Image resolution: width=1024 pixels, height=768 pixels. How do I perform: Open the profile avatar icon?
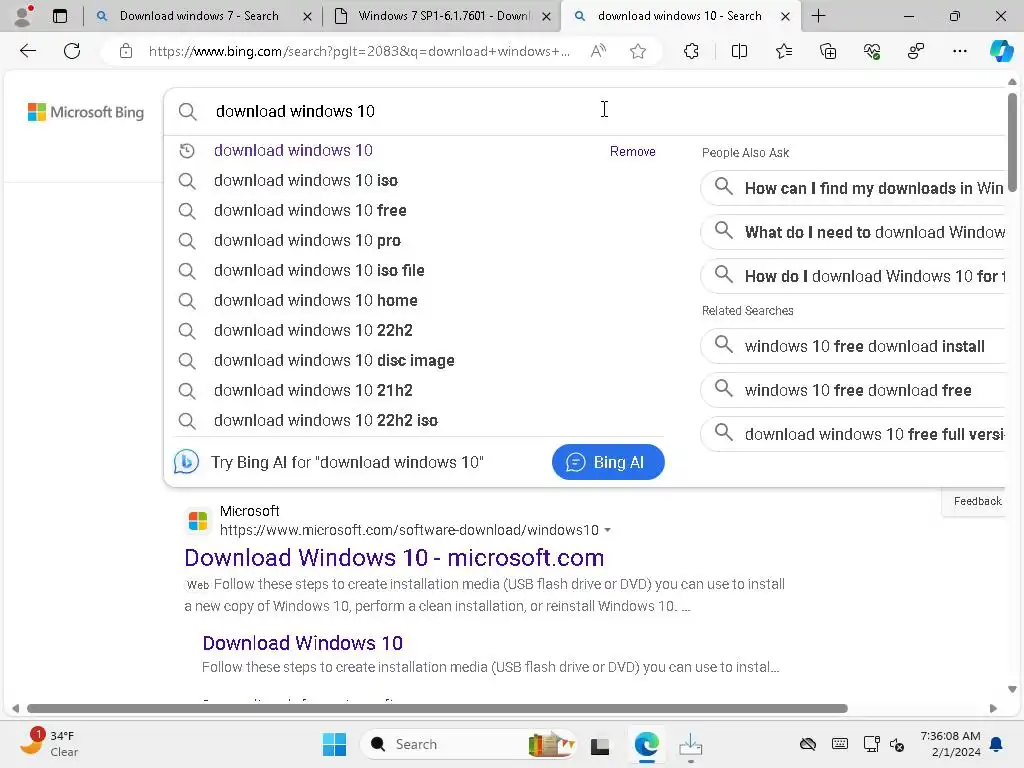coord(24,16)
